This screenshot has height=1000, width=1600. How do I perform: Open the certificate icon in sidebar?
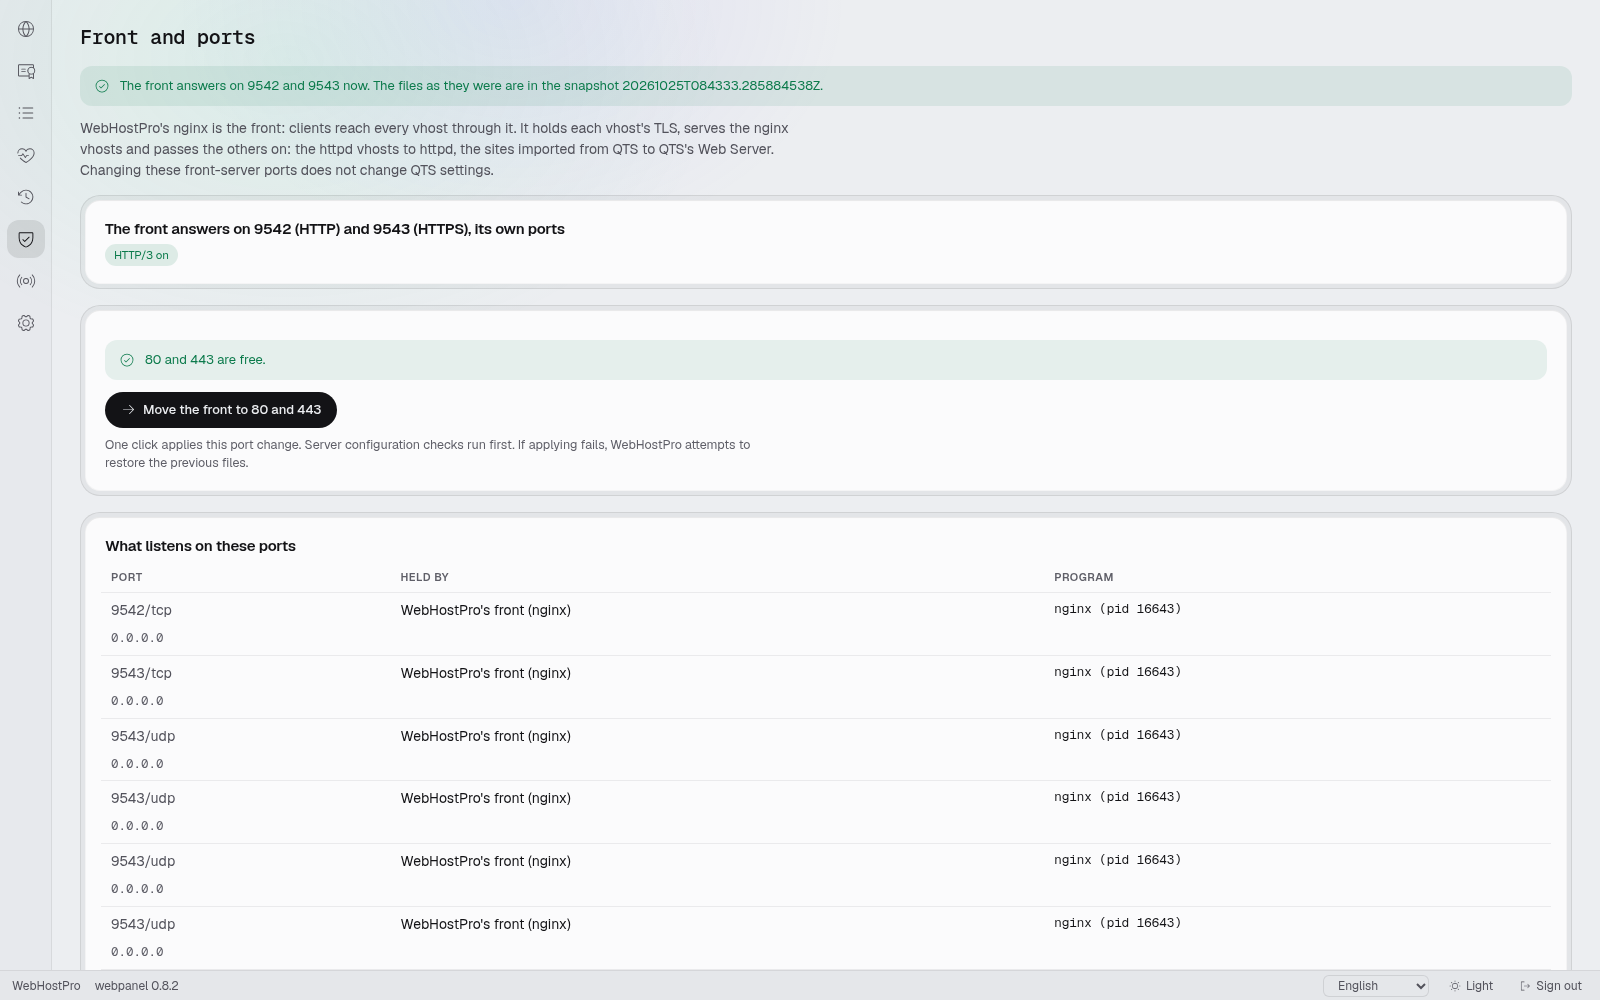[x=26, y=71]
